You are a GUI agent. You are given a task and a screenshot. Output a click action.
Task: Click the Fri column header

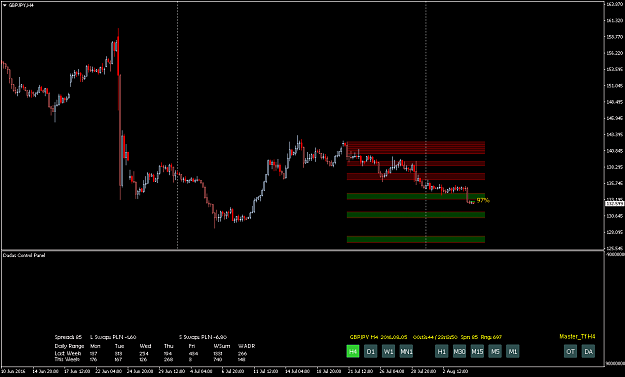[x=192, y=346]
